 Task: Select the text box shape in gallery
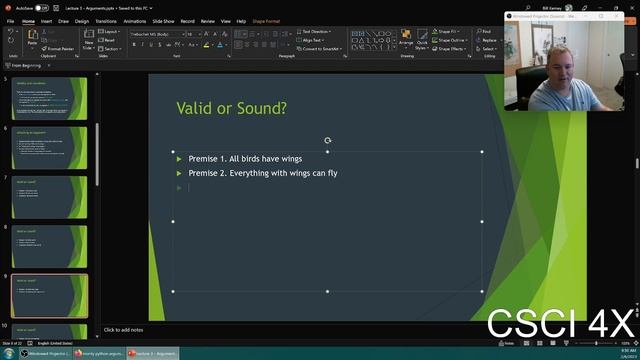pos(354,33)
